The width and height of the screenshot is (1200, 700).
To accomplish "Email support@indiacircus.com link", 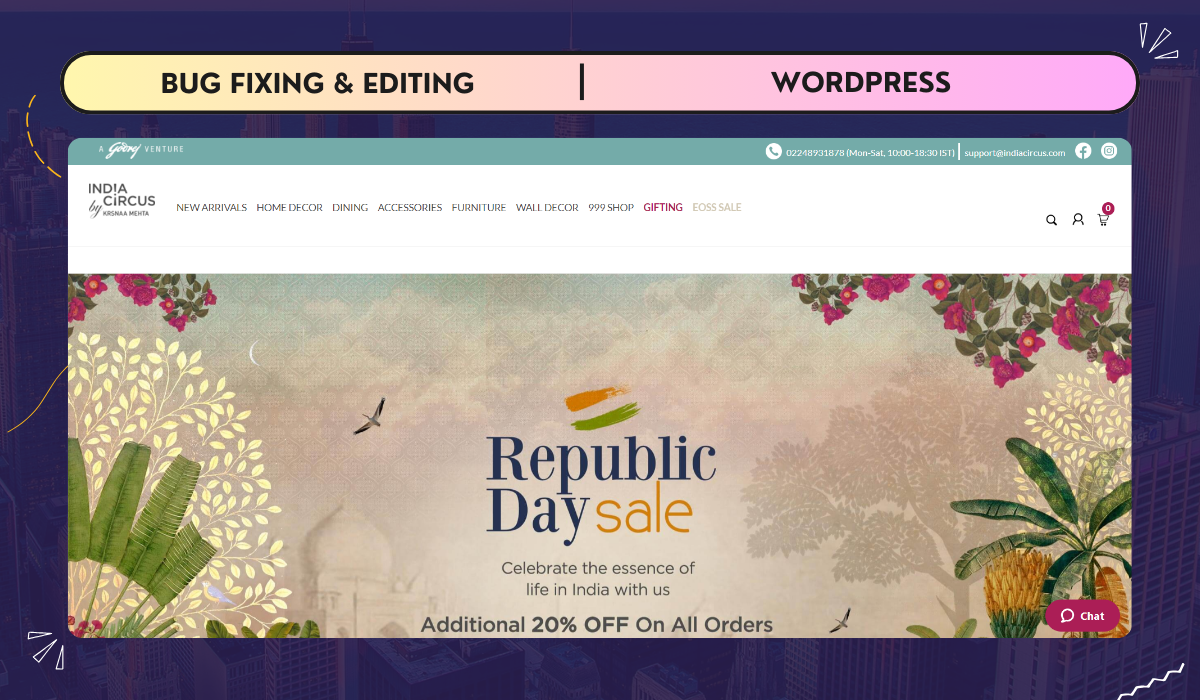I will tap(1015, 153).
